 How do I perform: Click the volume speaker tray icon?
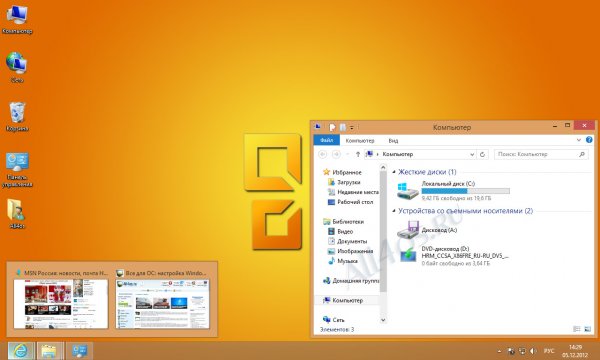(x=533, y=351)
